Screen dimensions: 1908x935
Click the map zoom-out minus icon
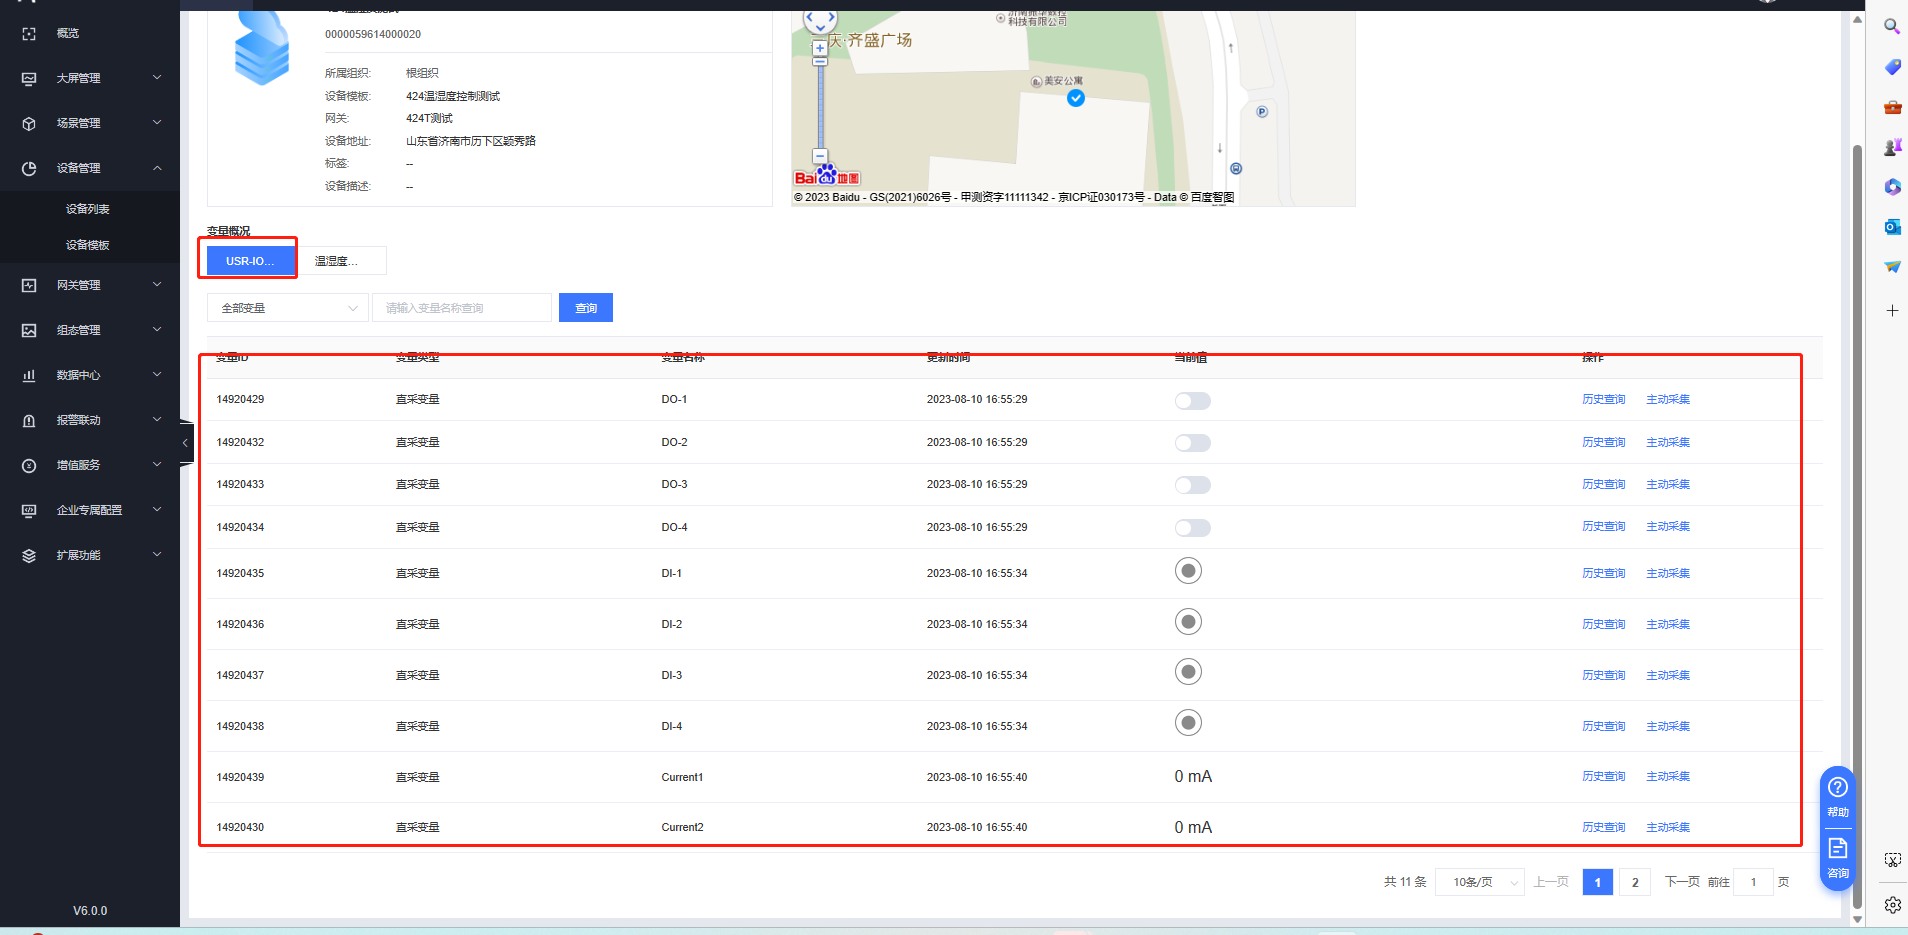(x=820, y=156)
